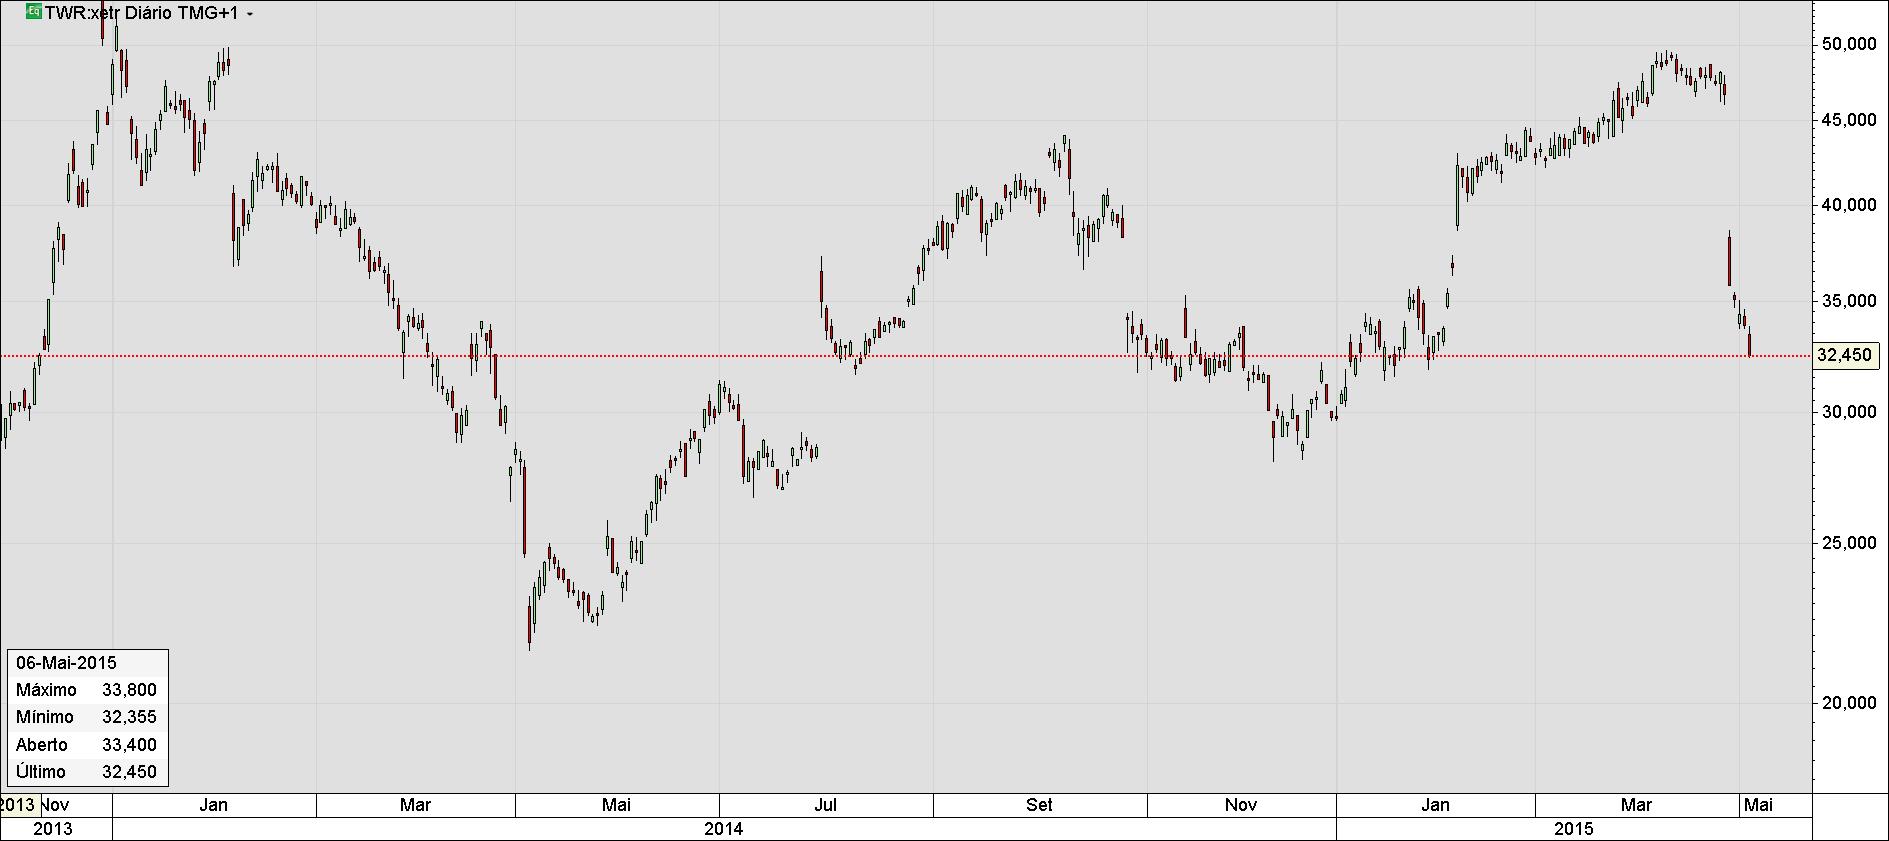Click the 2015 year label on time axis
This screenshot has height=841, width=1889.
[1574, 829]
